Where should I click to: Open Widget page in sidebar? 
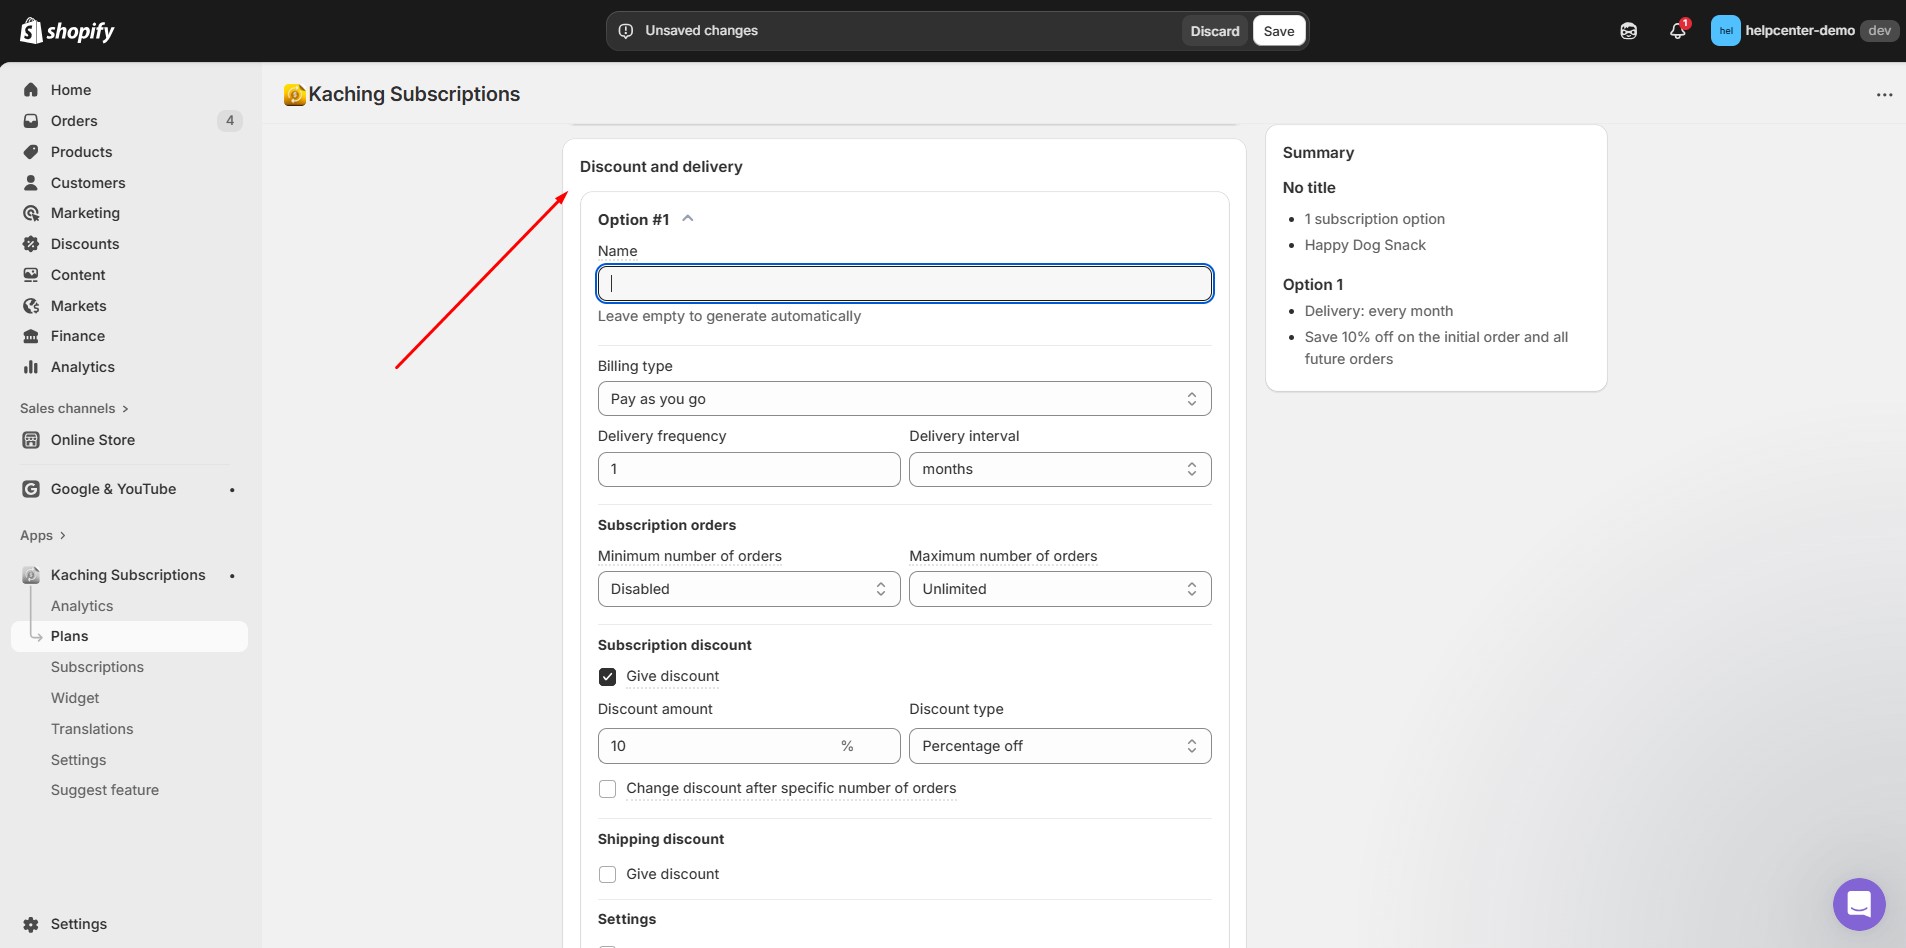tap(75, 698)
